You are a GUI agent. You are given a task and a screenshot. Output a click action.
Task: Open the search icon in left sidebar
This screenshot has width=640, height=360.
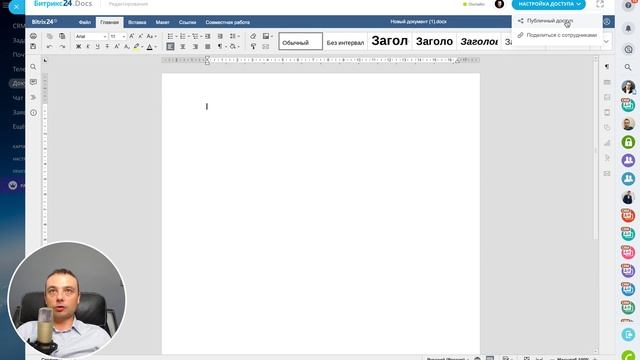coord(33,67)
